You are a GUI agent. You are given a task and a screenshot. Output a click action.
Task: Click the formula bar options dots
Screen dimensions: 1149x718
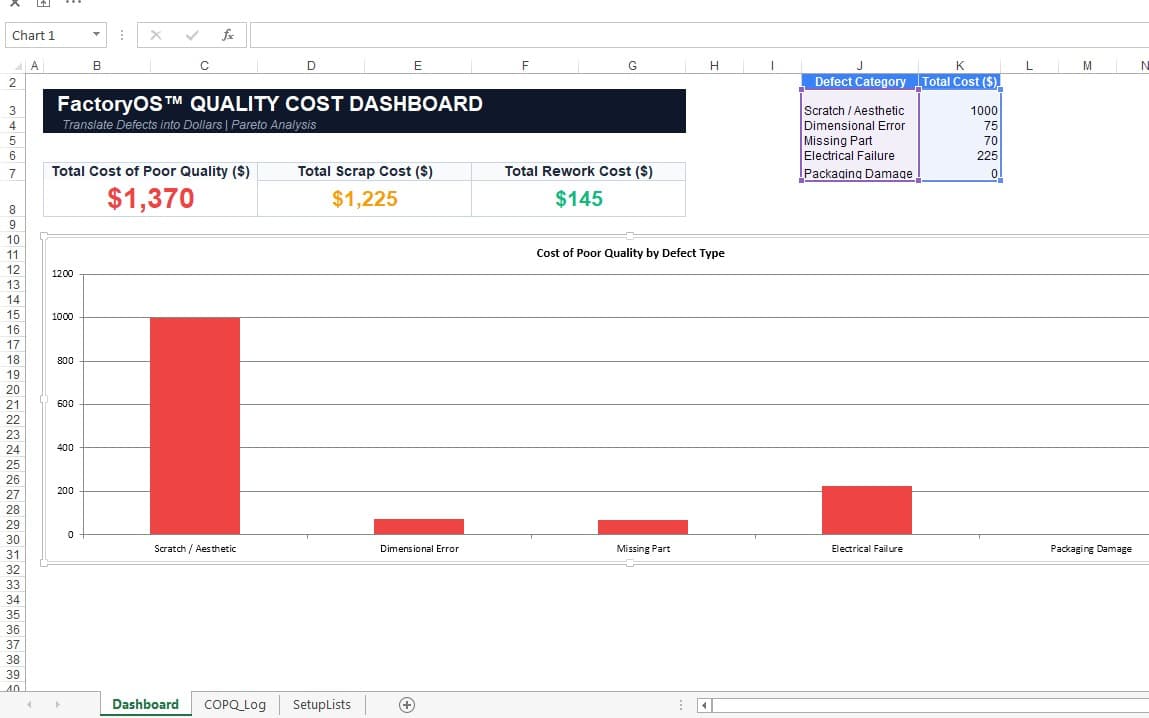point(122,35)
